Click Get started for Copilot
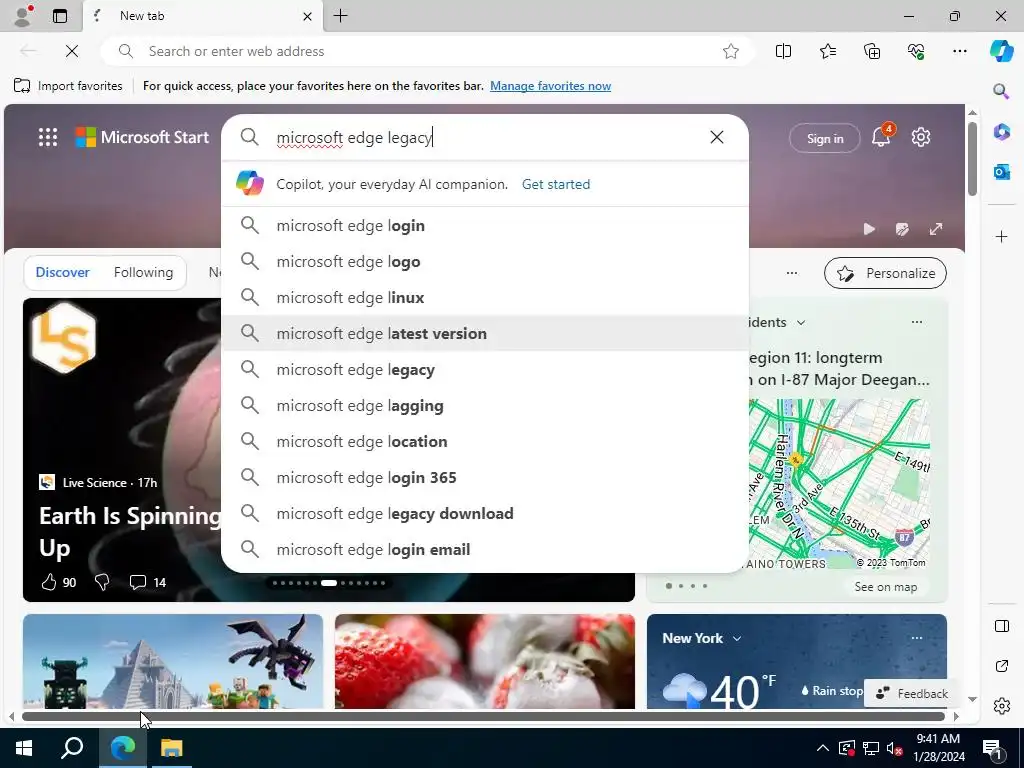 556,184
